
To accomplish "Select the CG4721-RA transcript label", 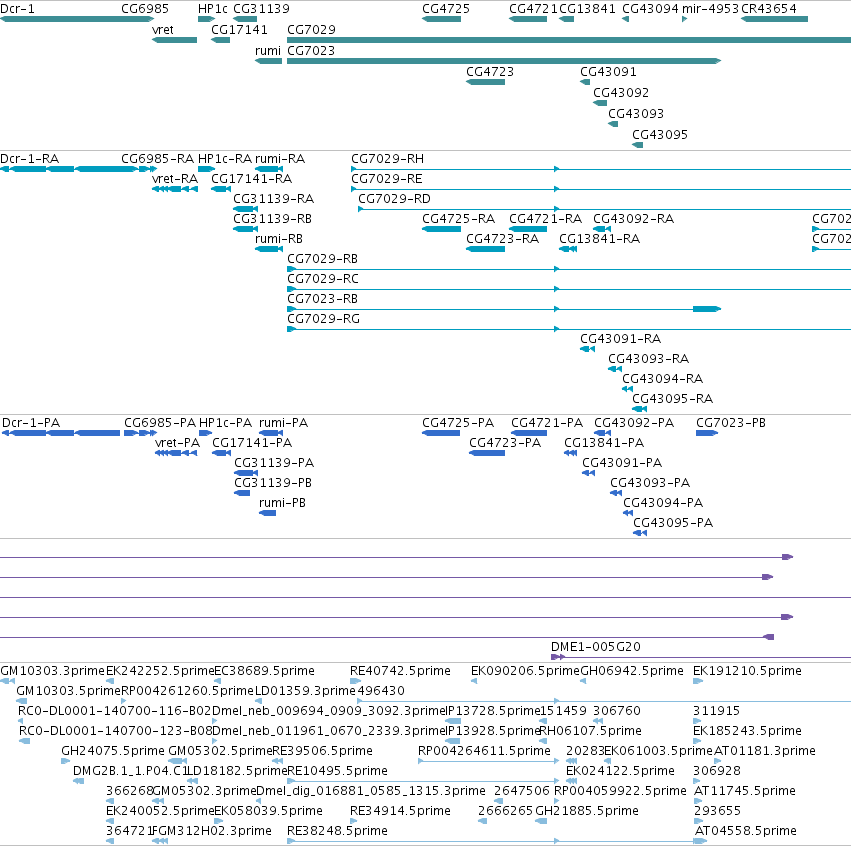I will click(545, 219).
